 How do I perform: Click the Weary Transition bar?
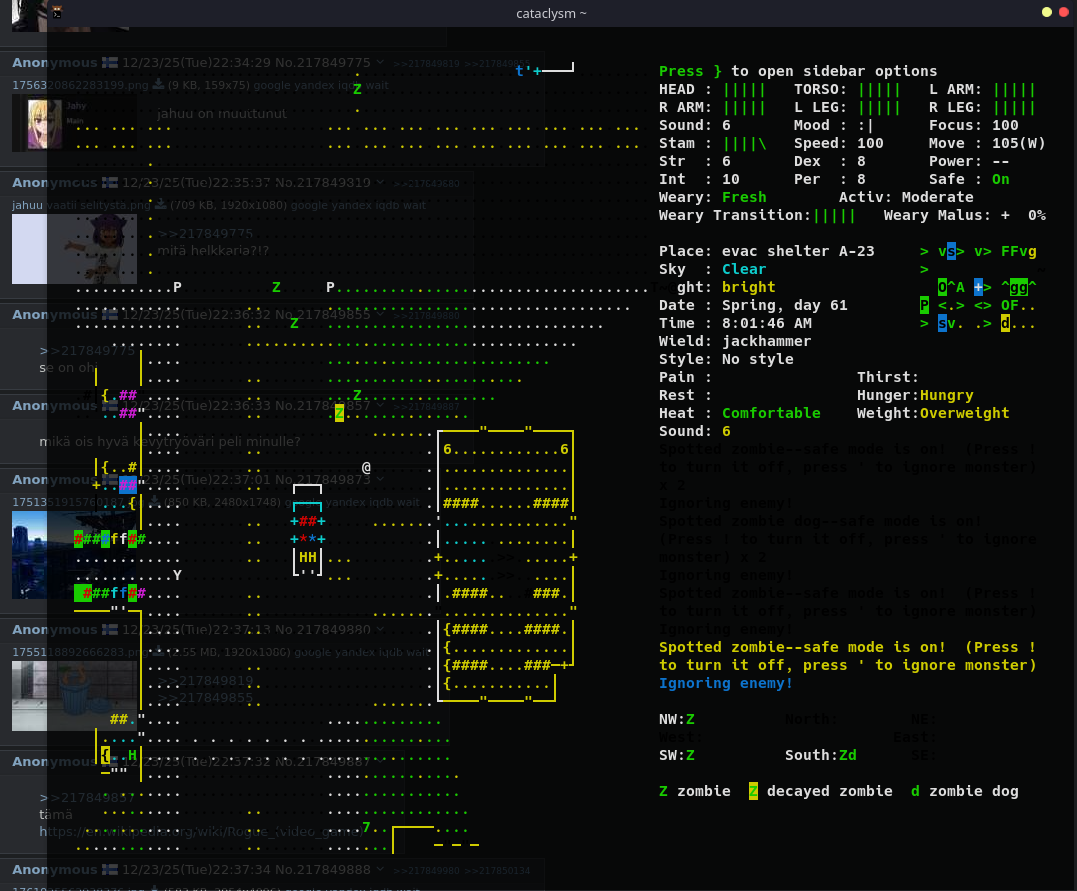pyautogui.click(x=834, y=215)
